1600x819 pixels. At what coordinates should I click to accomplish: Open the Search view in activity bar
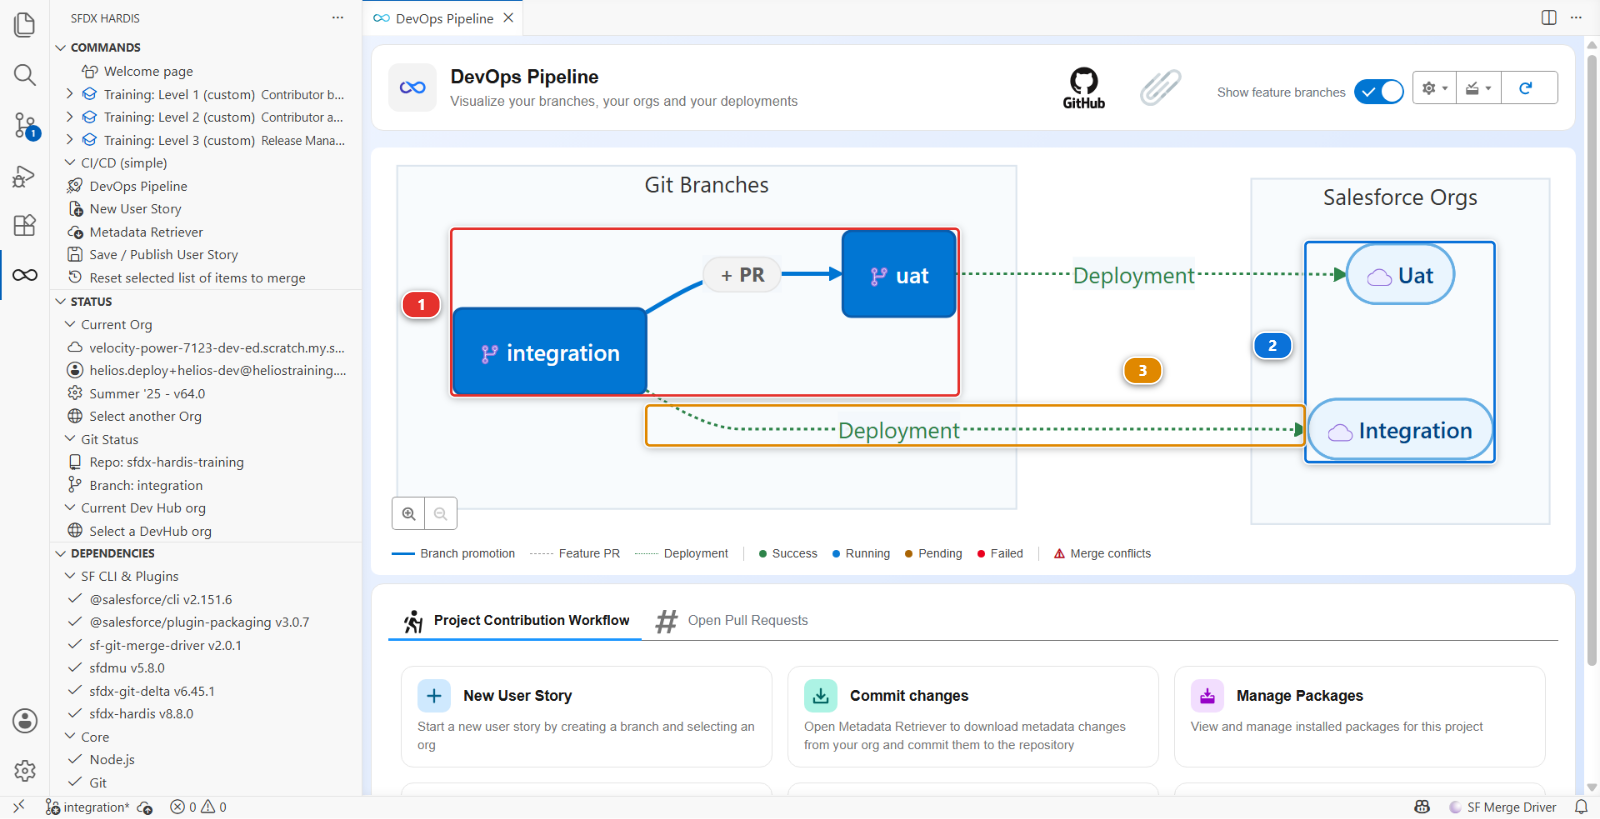click(25, 75)
